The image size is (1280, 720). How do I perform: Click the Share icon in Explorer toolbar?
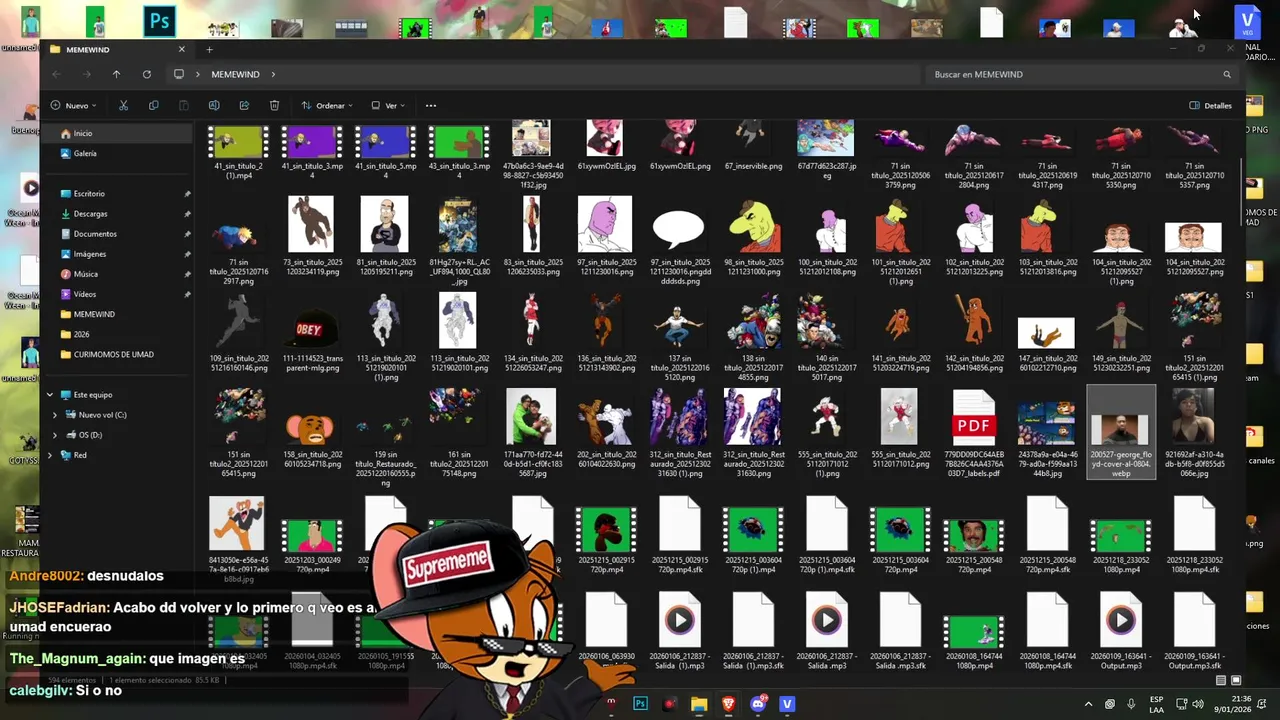(x=244, y=105)
